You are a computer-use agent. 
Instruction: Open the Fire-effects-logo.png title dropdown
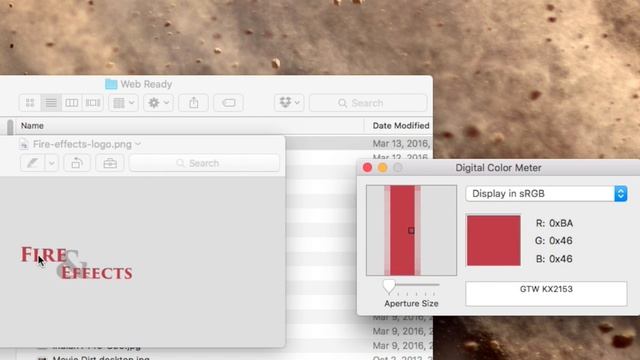138,144
